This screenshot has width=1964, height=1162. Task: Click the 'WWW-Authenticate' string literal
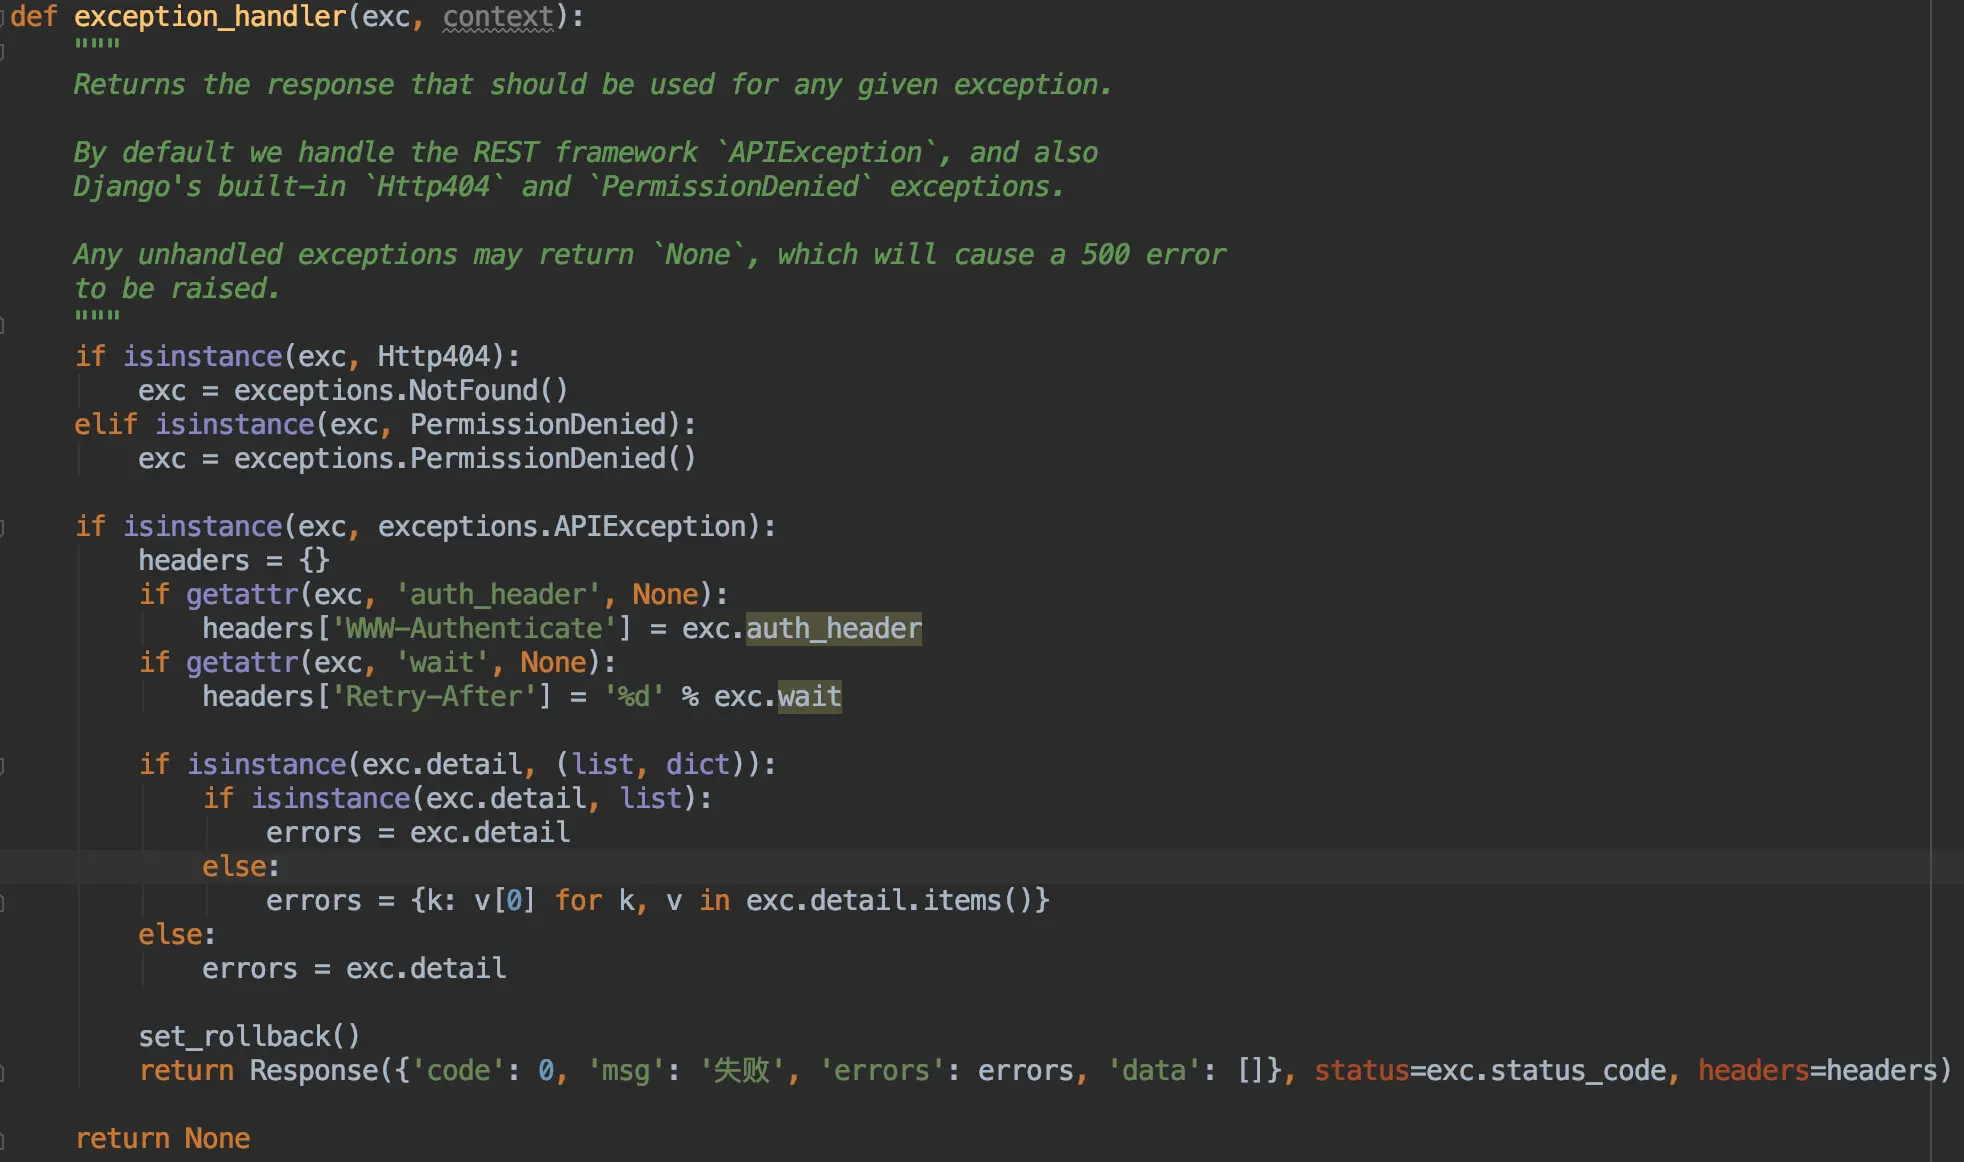point(474,629)
